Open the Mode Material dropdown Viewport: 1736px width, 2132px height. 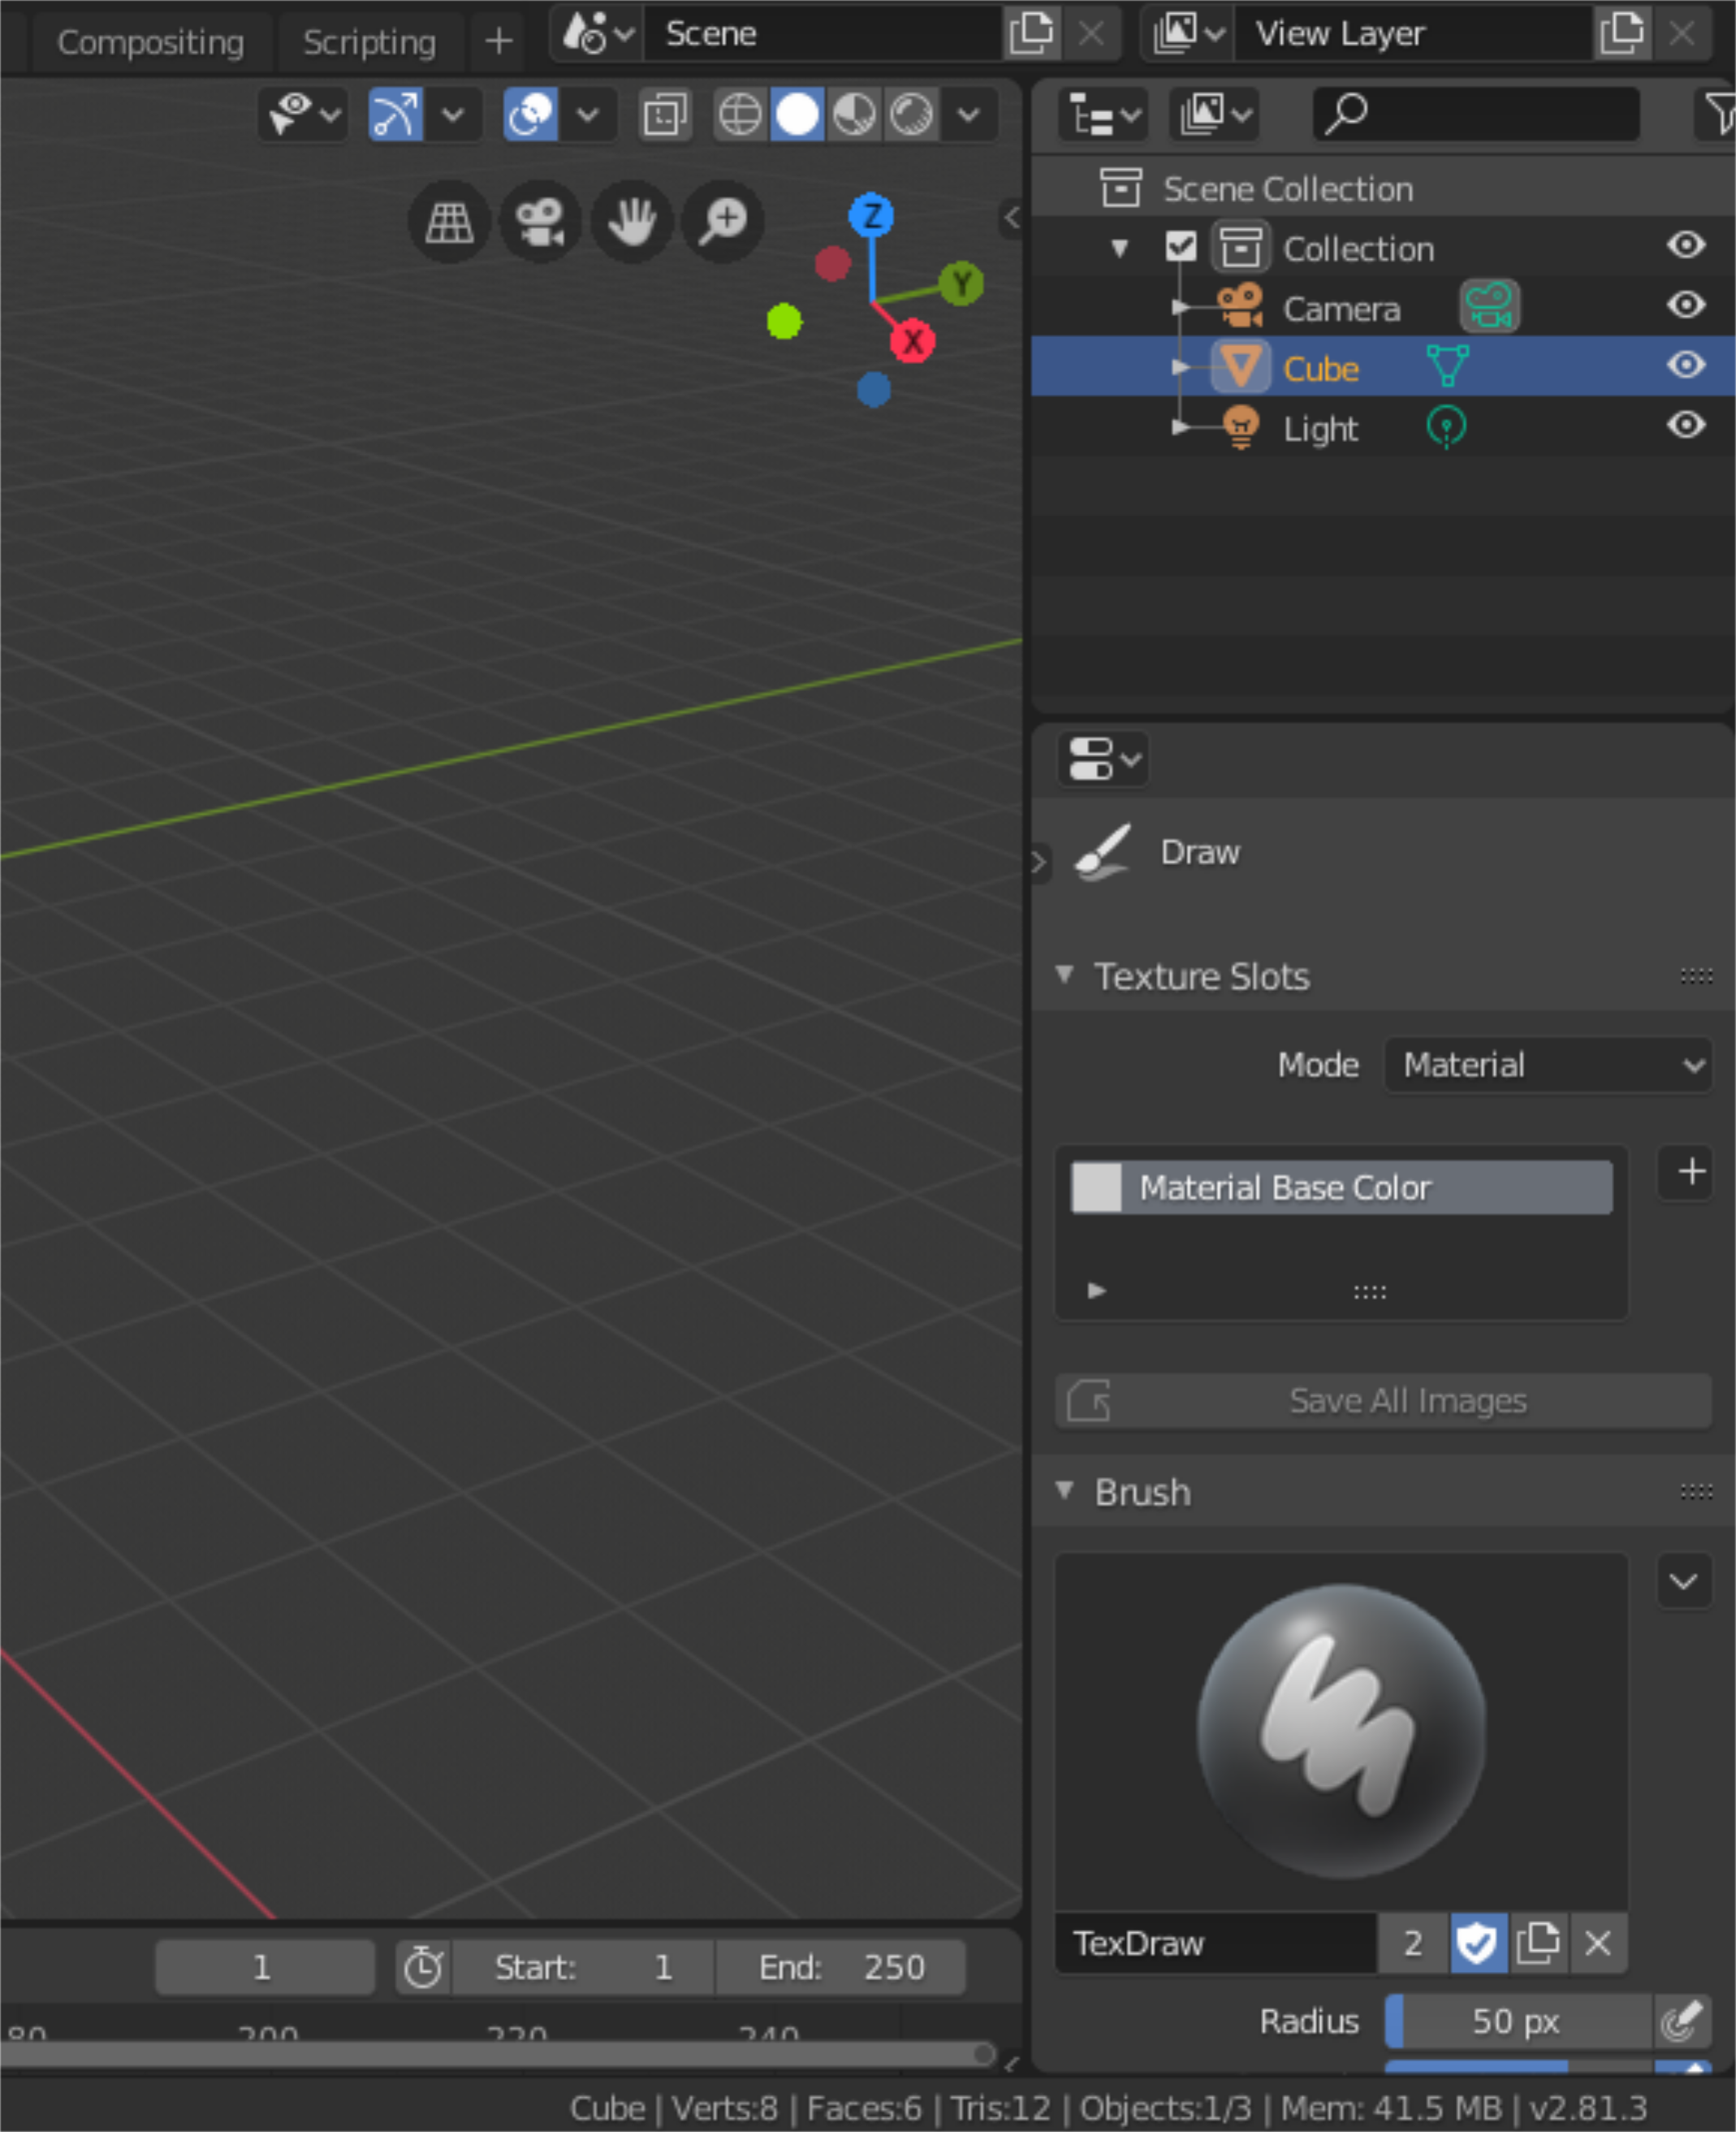click(1548, 1065)
